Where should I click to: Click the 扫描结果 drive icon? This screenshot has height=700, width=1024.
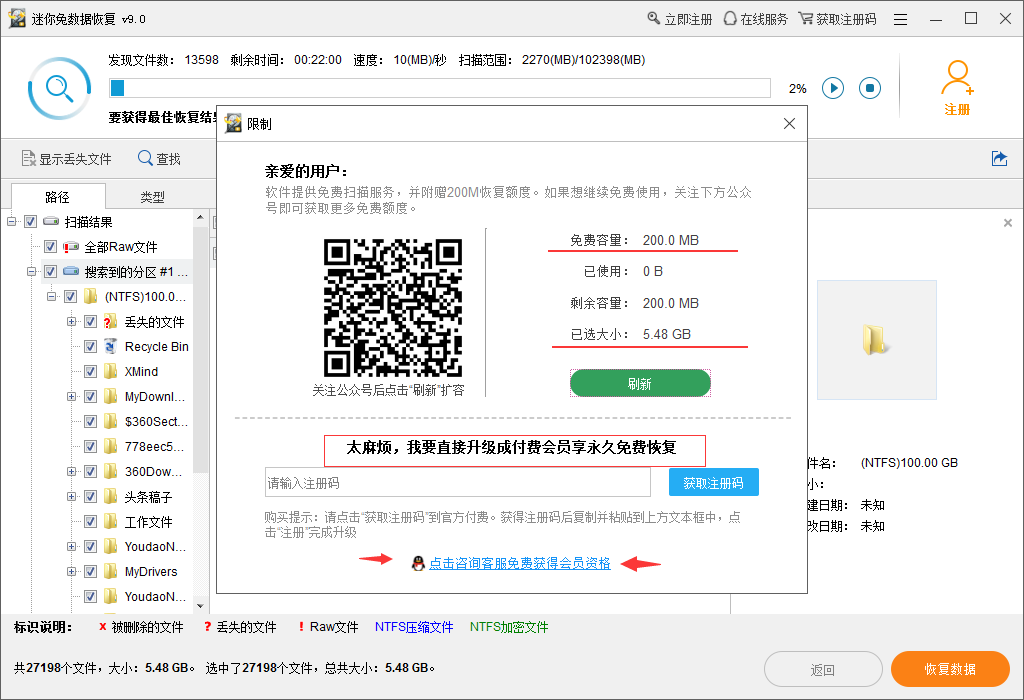[51, 221]
